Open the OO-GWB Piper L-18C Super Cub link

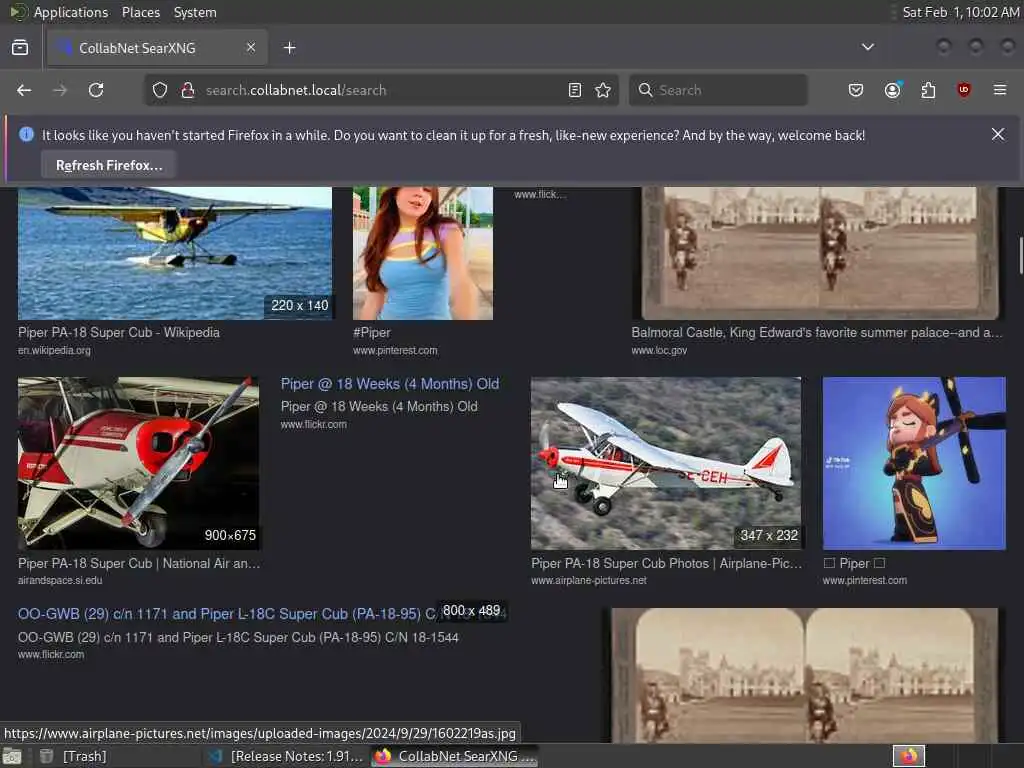(227, 614)
